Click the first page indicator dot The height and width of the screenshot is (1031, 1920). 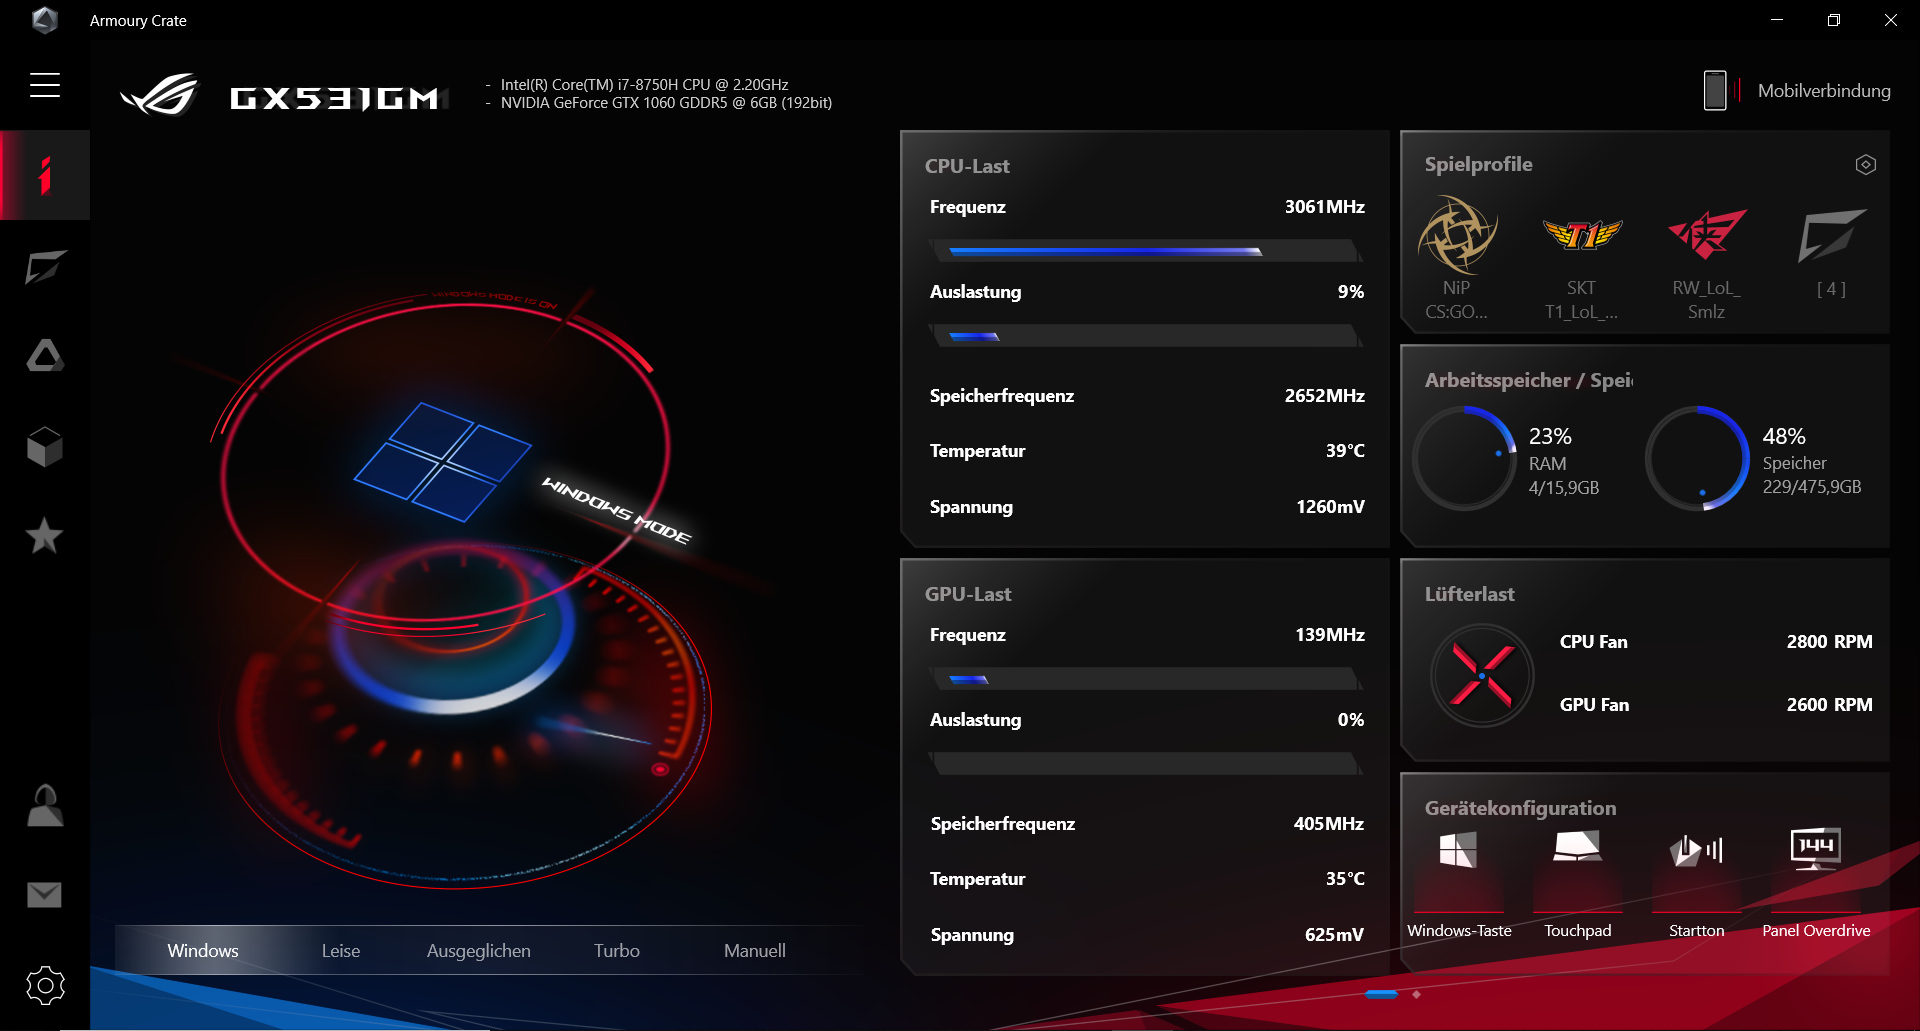pos(1381,994)
